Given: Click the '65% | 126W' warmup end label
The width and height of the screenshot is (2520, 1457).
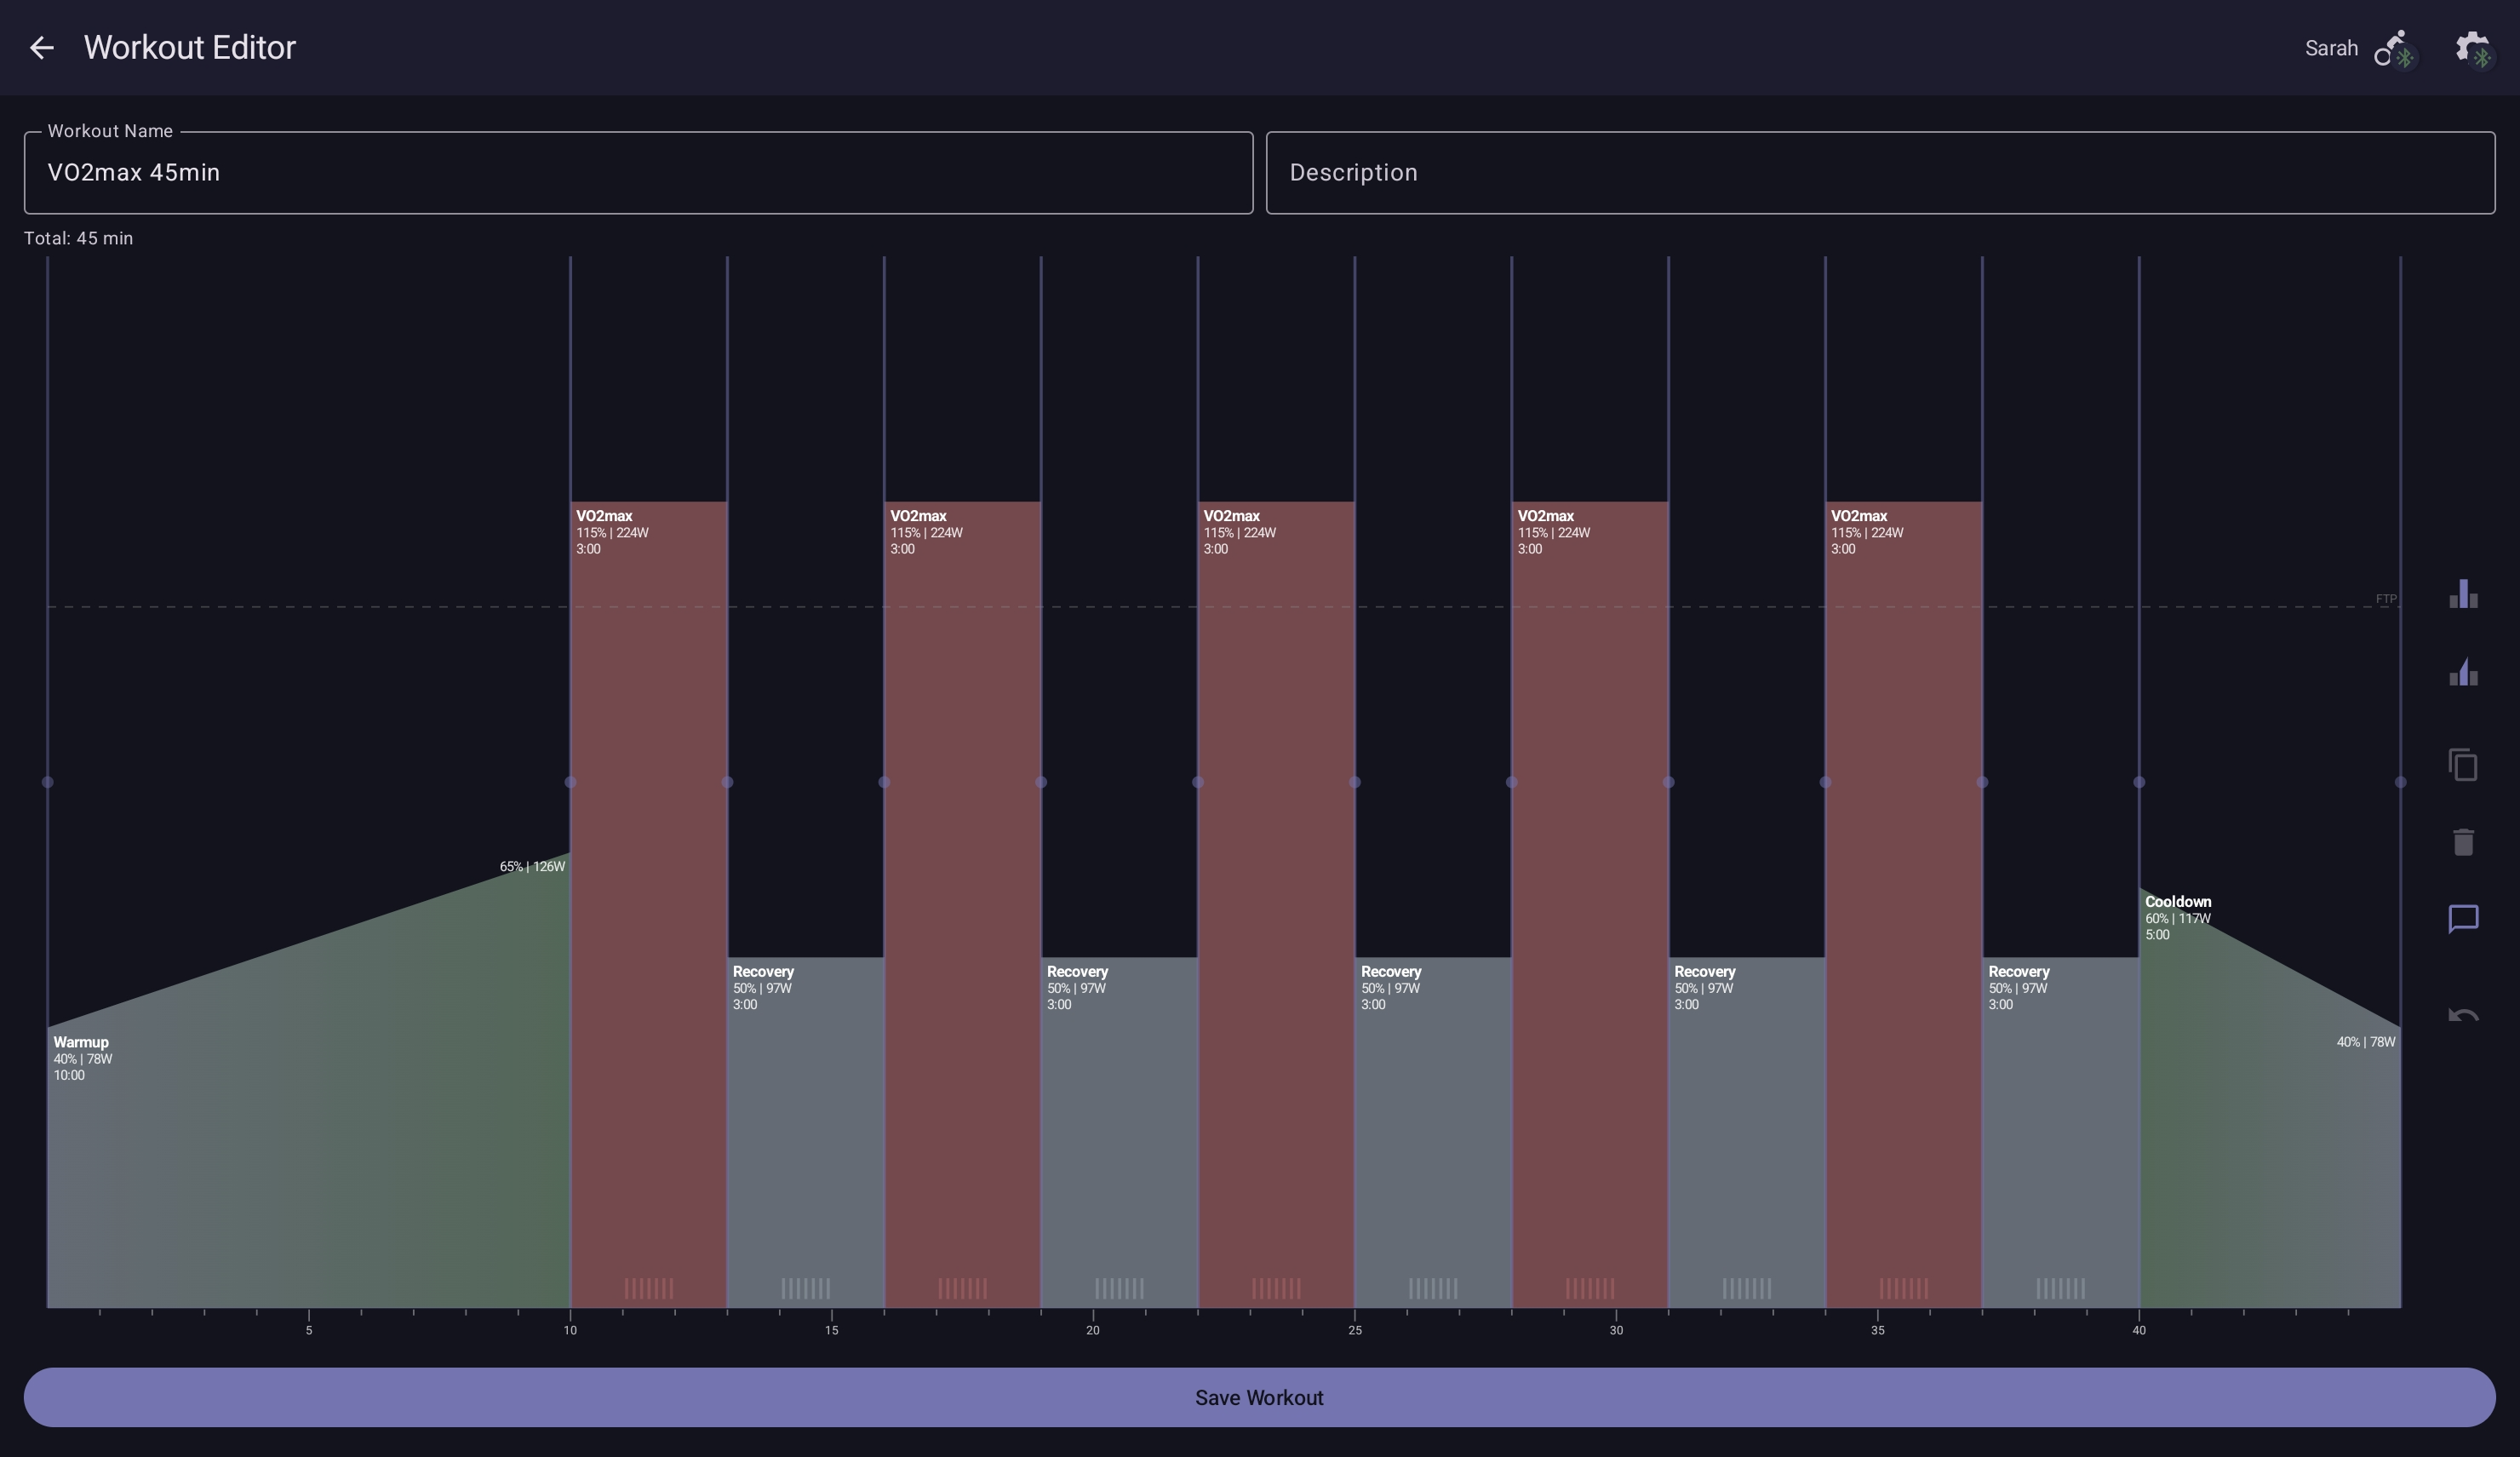Looking at the screenshot, I should pyautogui.click(x=532, y=866).
